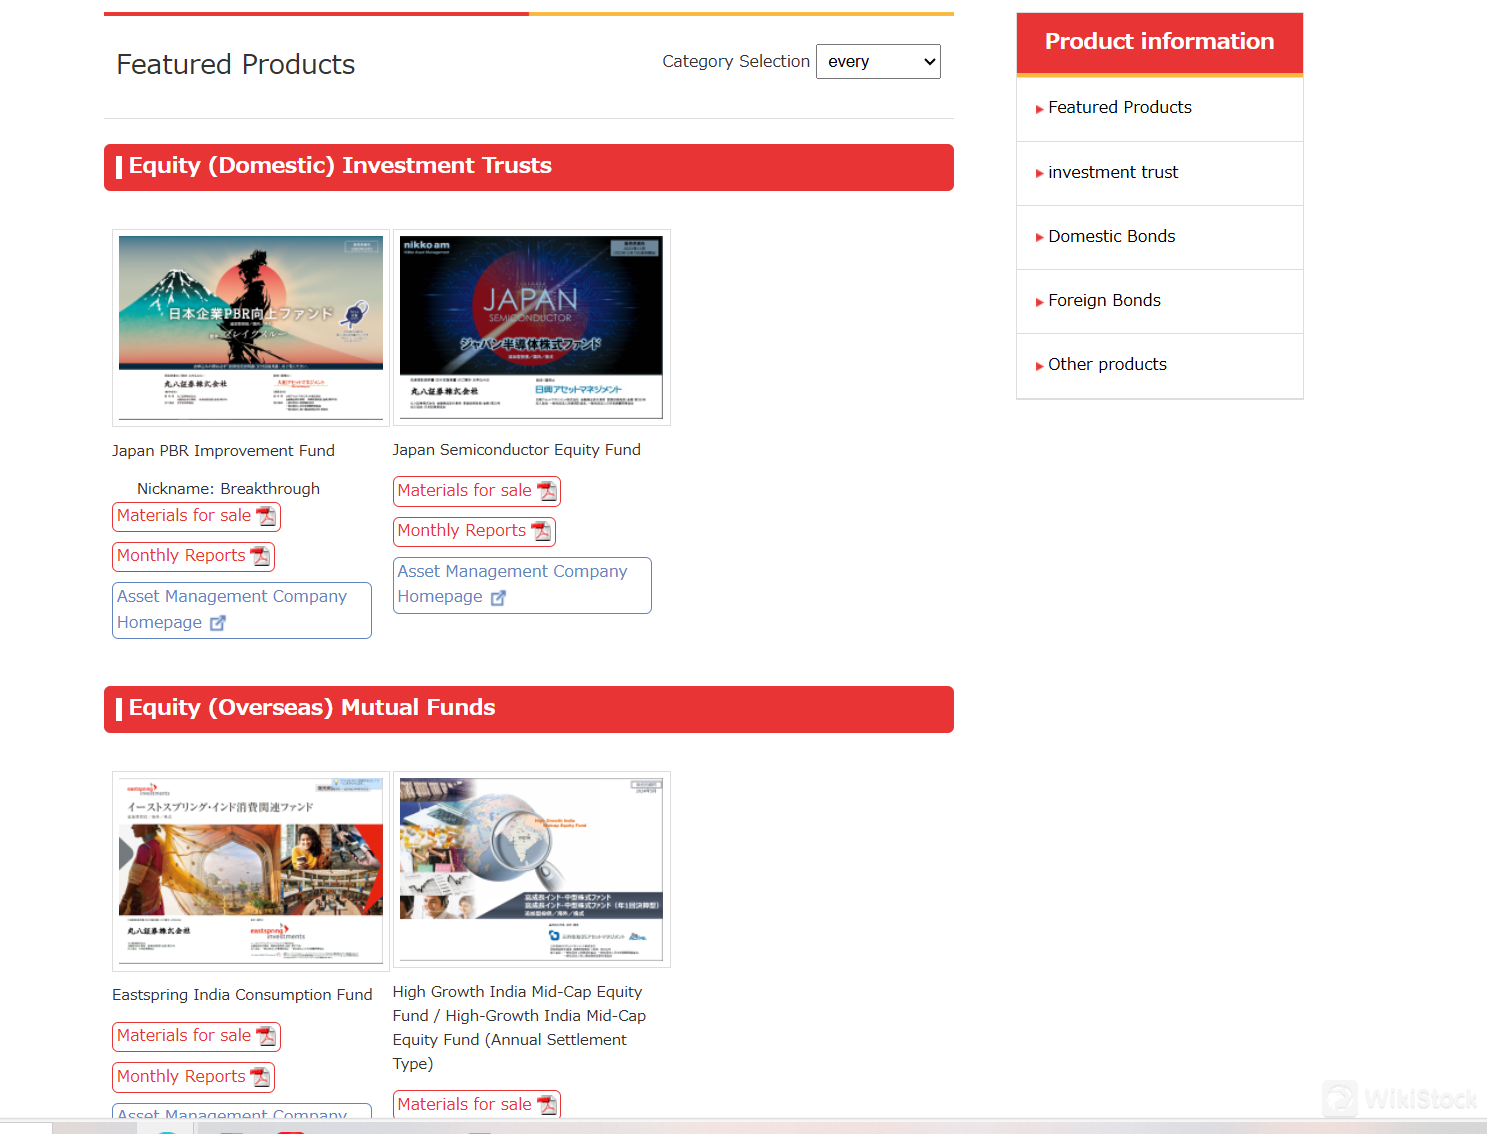The height and width of the screenshot is (1134, 1487).
Task: Click external link icon for Japan PBR Homepage
Action: point(218,623)
